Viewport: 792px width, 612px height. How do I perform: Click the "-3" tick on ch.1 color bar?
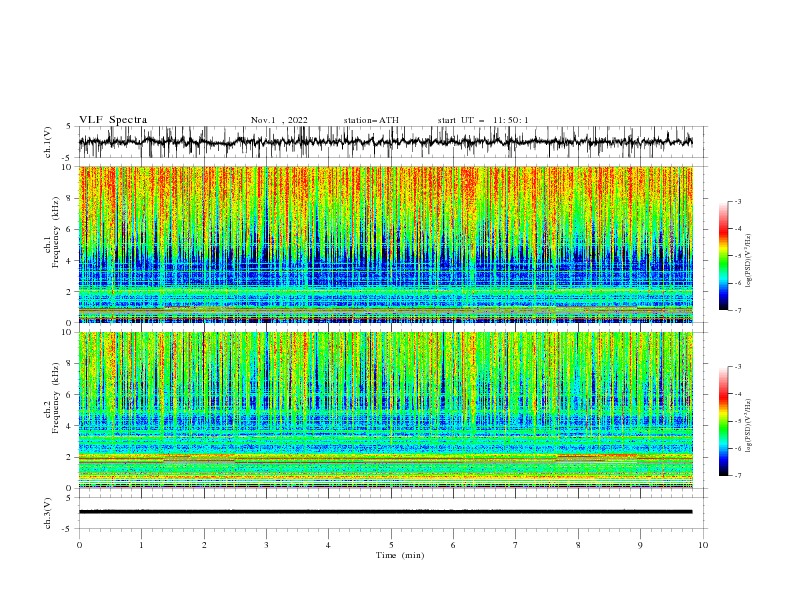(738, 201)
